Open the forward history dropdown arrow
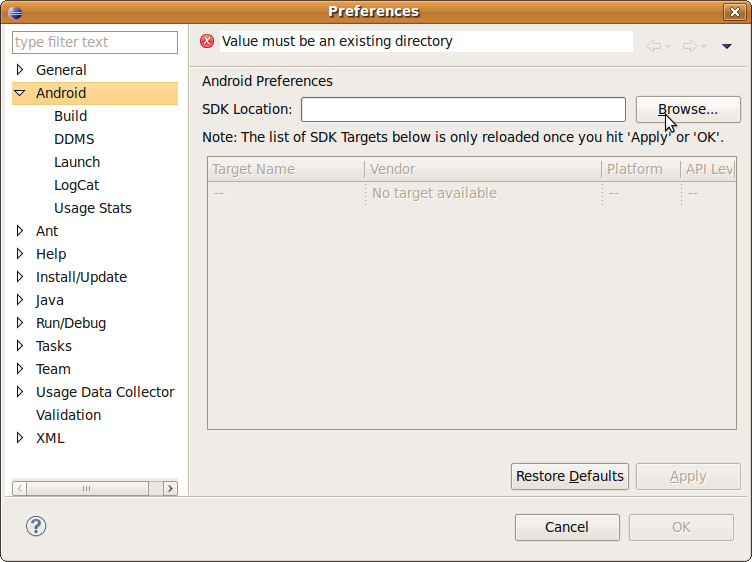This screenshot has height=562, width=752. click(x=704, y=46)
